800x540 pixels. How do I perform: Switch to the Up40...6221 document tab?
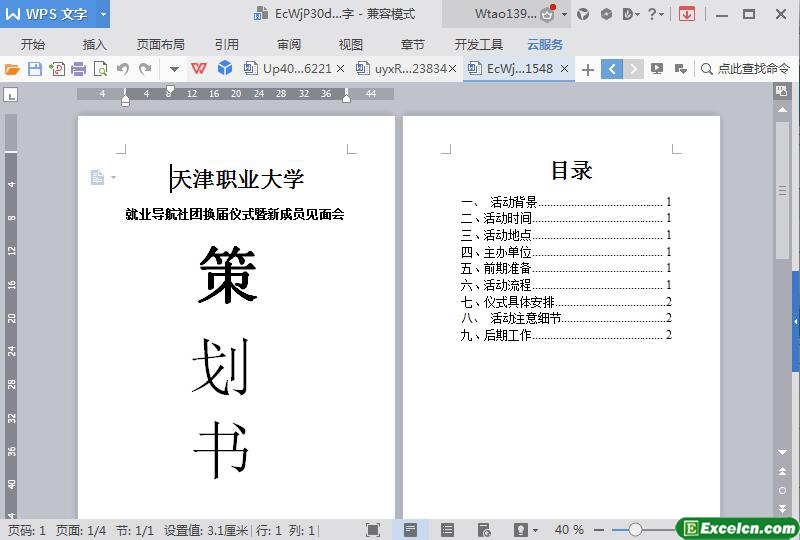tap(296, 69)
